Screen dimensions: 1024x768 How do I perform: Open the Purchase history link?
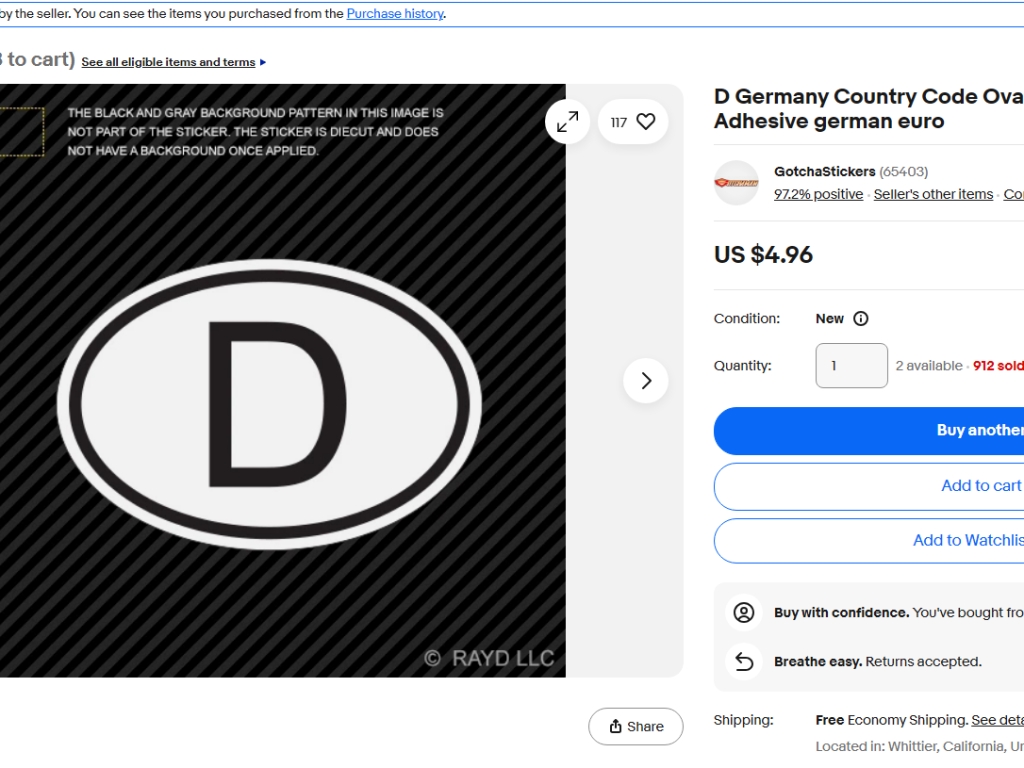tap(395, 14)
